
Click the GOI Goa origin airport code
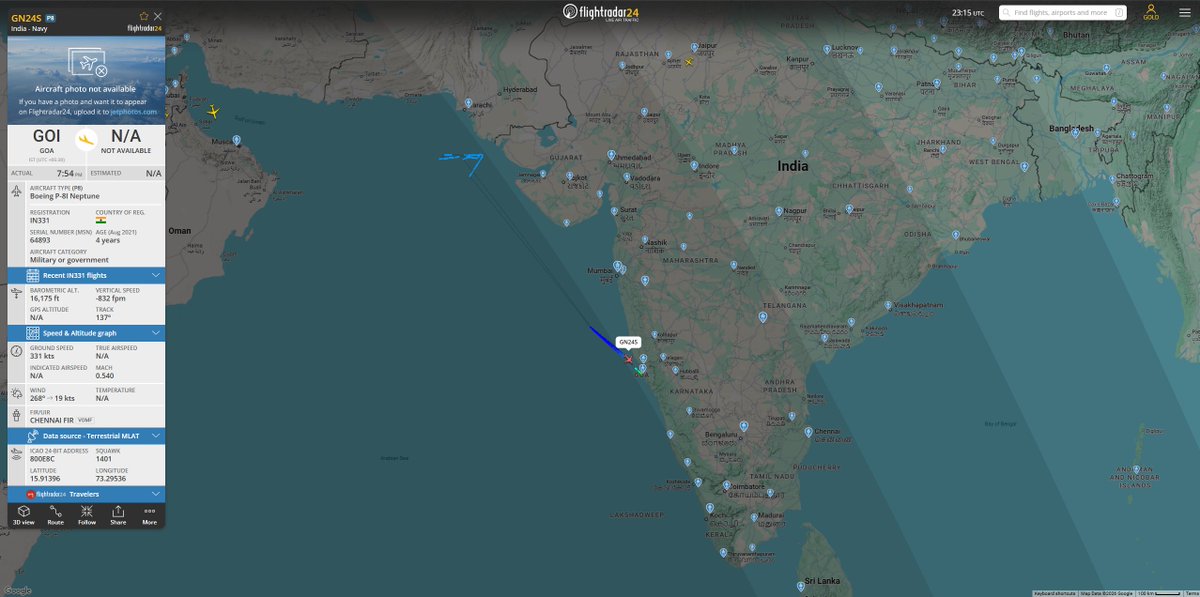click(x=45, y=136)
